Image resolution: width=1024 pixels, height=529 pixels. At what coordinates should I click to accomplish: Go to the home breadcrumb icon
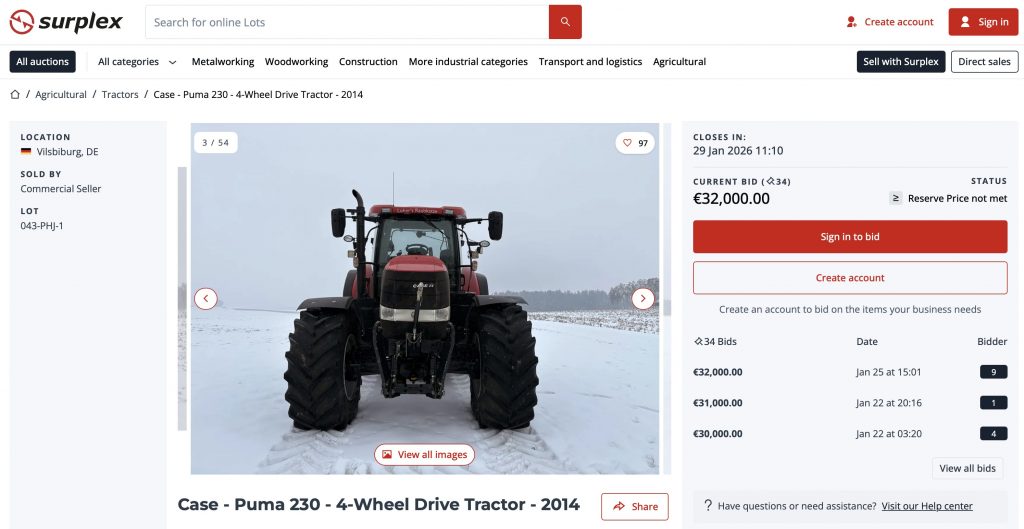(x=15, y=95)
